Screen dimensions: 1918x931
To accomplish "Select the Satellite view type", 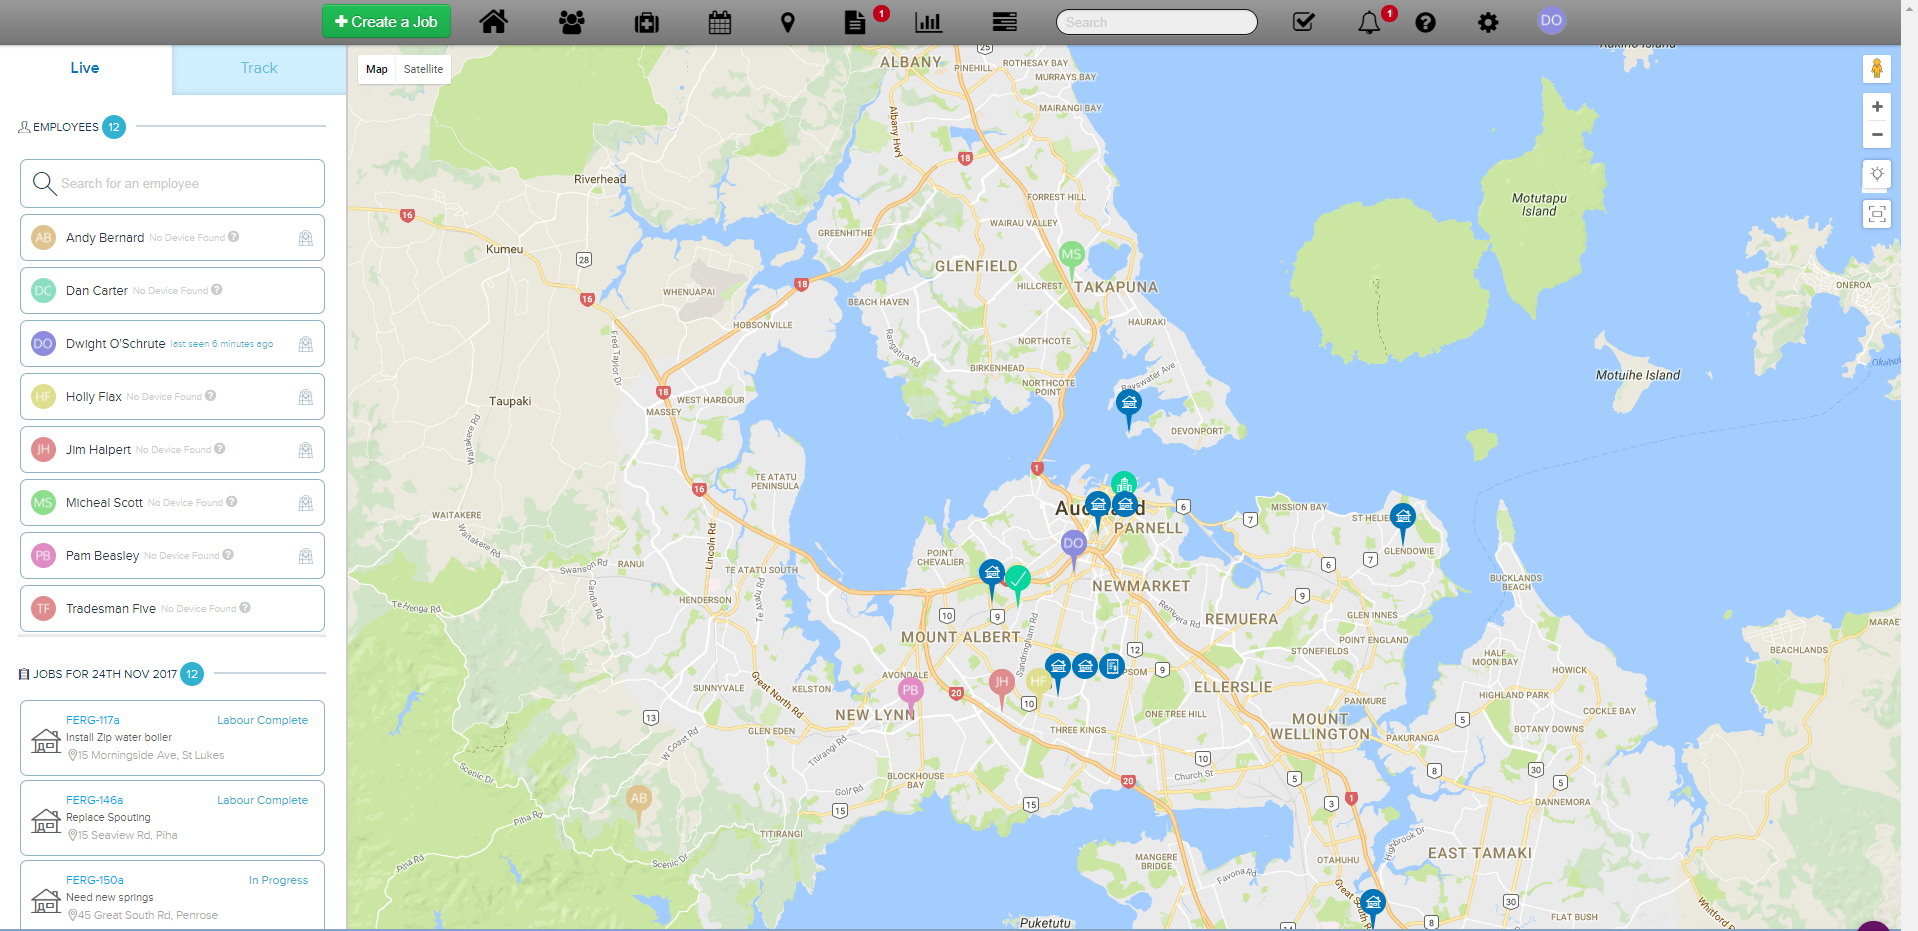I will [424, 69].
